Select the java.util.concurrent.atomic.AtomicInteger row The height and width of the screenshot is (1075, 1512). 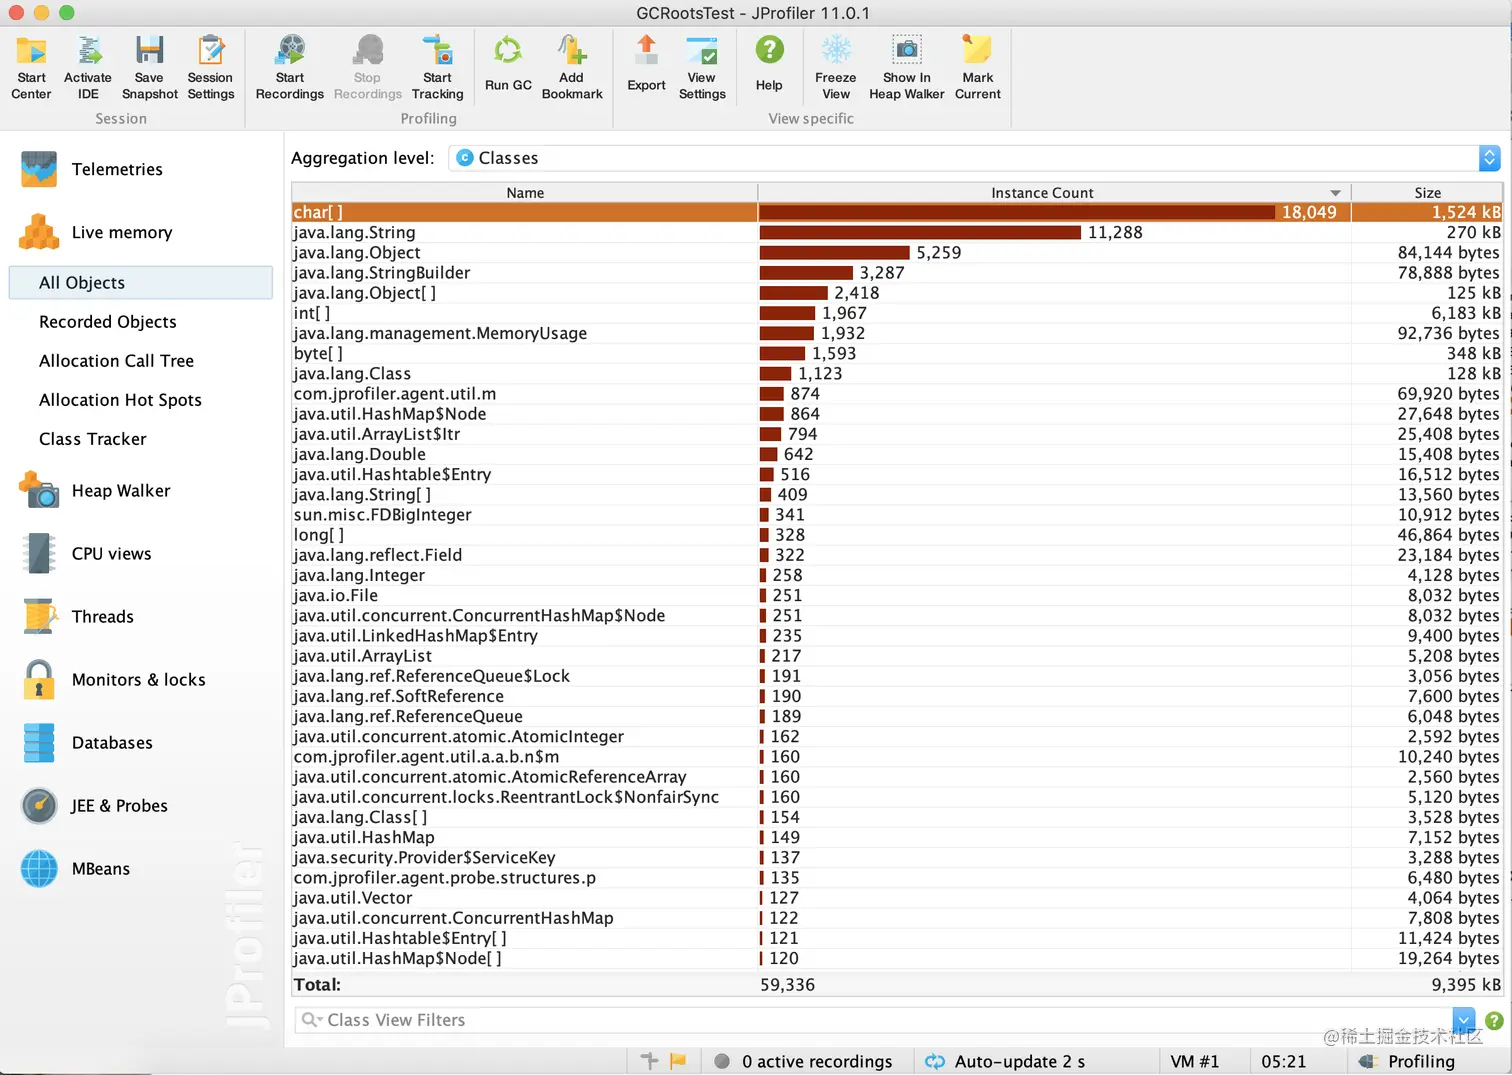pyautogui.click(x=897, y=736)
